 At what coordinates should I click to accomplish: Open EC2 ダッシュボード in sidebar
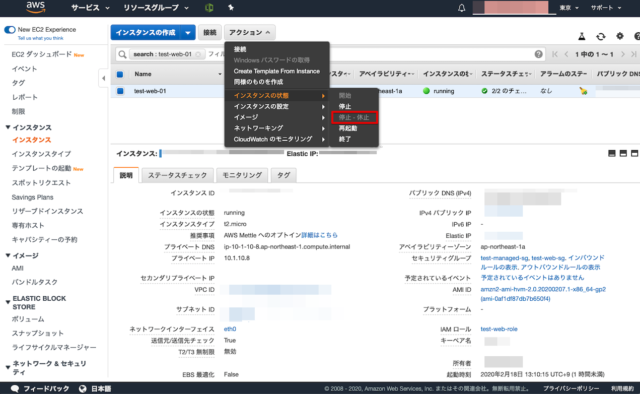point(42,54)
